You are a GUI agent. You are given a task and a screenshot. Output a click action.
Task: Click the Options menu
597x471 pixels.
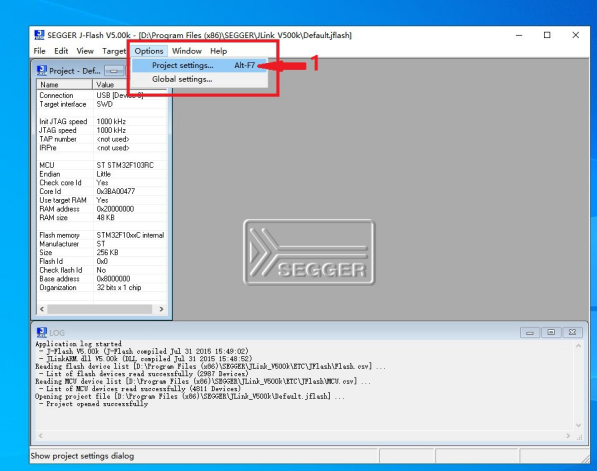coord(148,51)
